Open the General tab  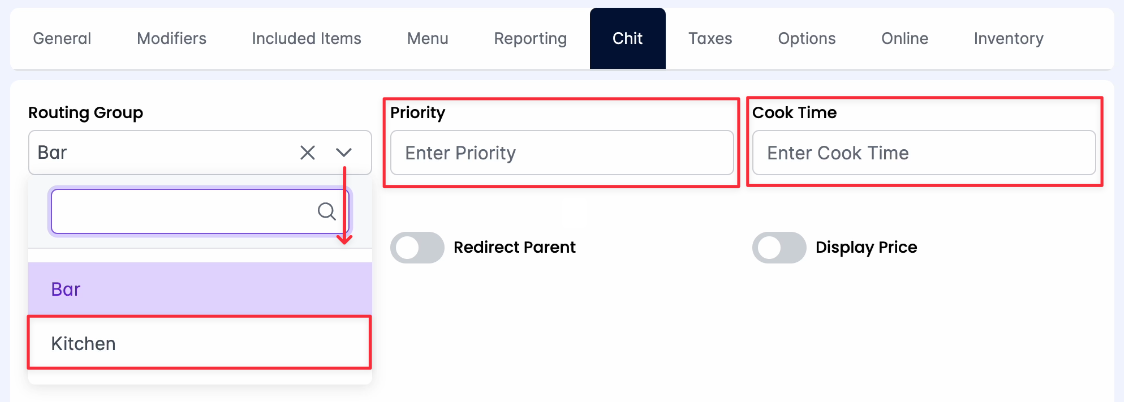point(62,39)
